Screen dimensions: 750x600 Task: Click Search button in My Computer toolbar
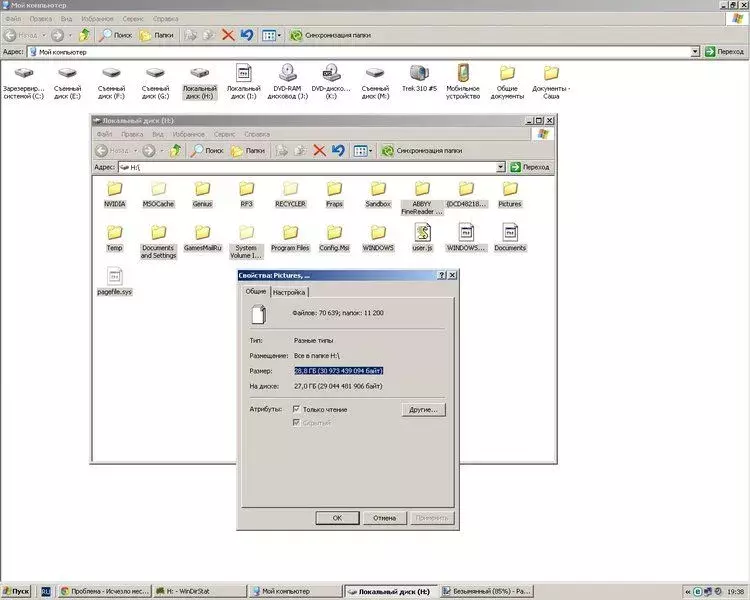coord(115,35)
